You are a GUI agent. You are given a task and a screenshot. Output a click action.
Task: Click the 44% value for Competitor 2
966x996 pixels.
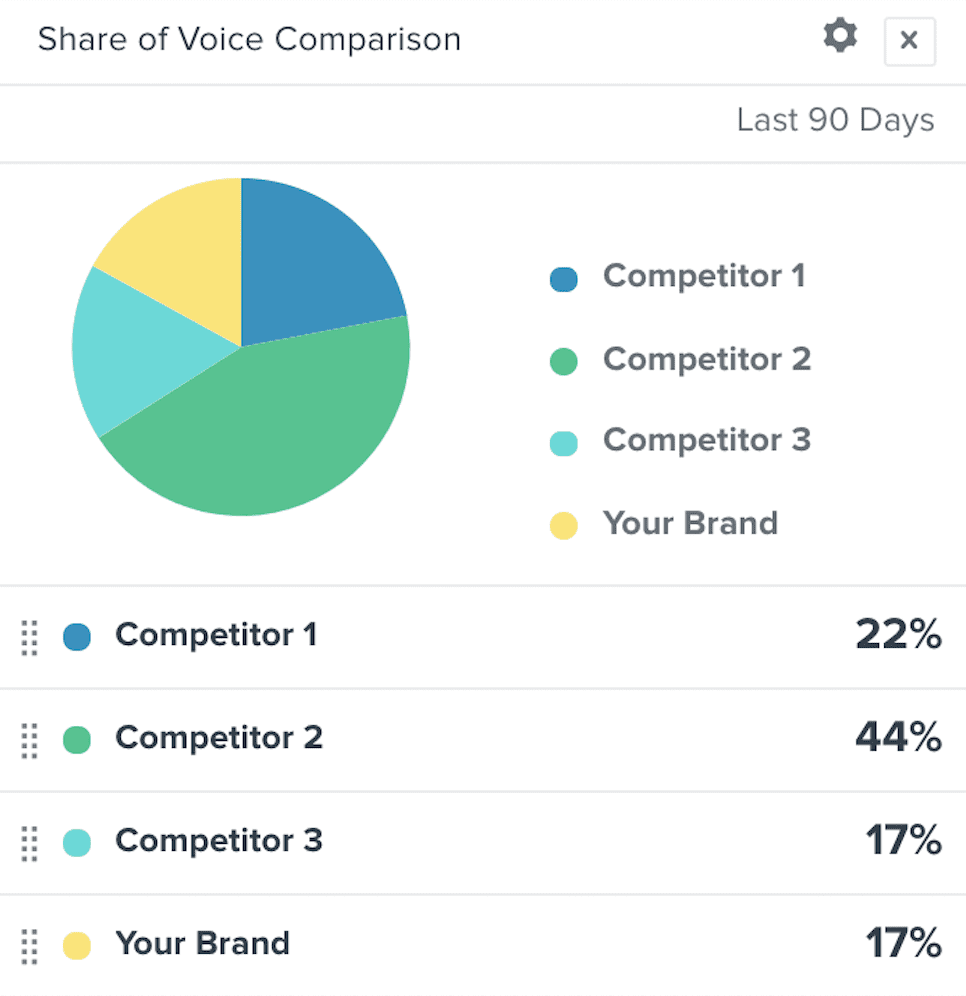point(899,738)
